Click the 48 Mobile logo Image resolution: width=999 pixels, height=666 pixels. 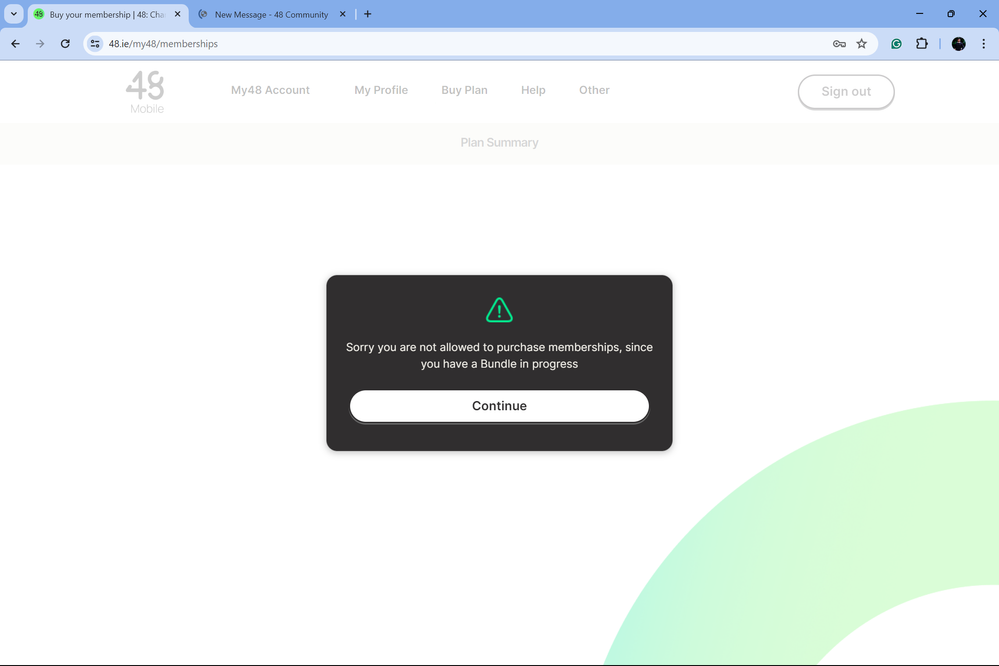coord(146,91)
